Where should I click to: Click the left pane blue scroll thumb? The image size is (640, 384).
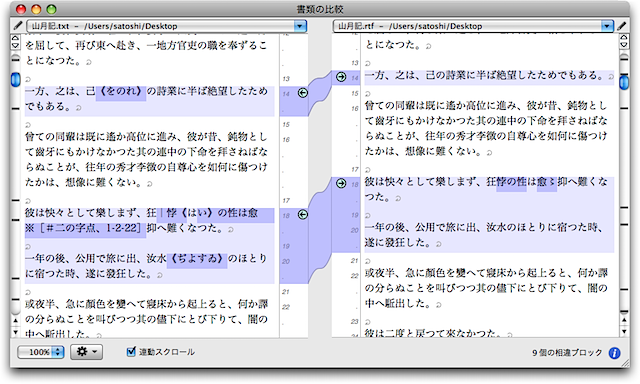15,80
